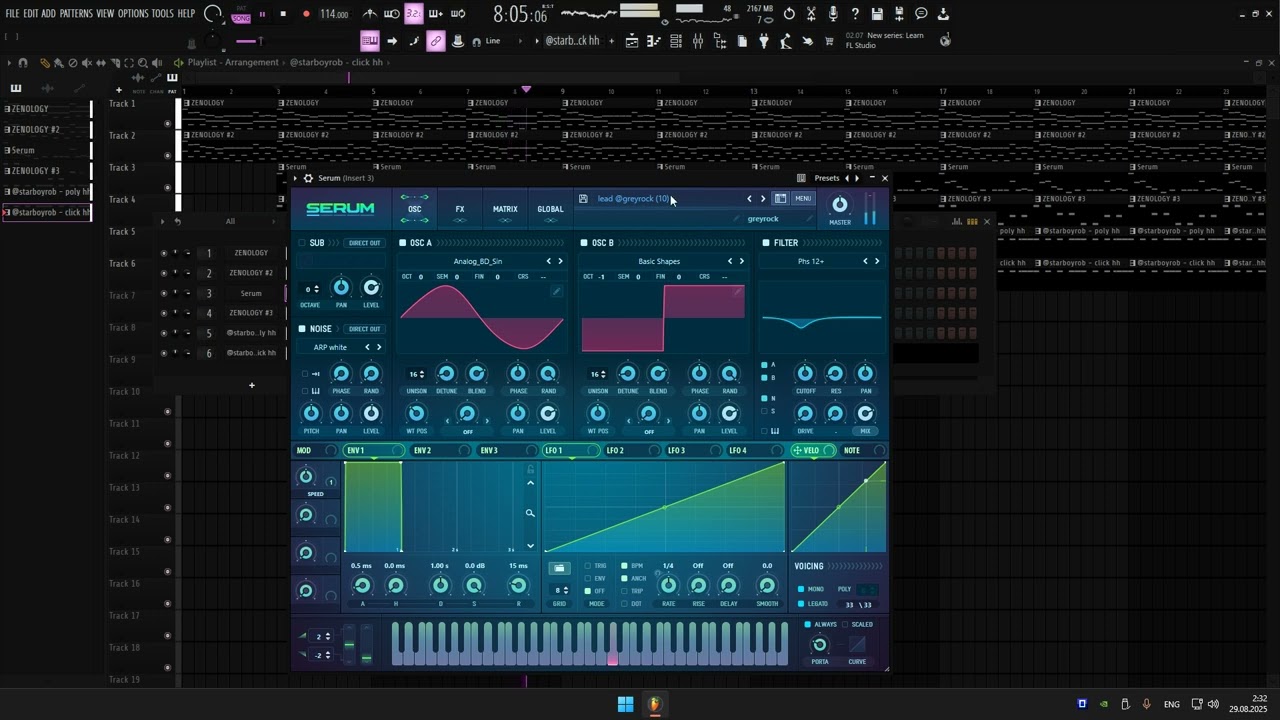This screenshot has height=720, width=1280.
Task: Click the scissors cut icon in top toolbar
Action: point(811,14)
